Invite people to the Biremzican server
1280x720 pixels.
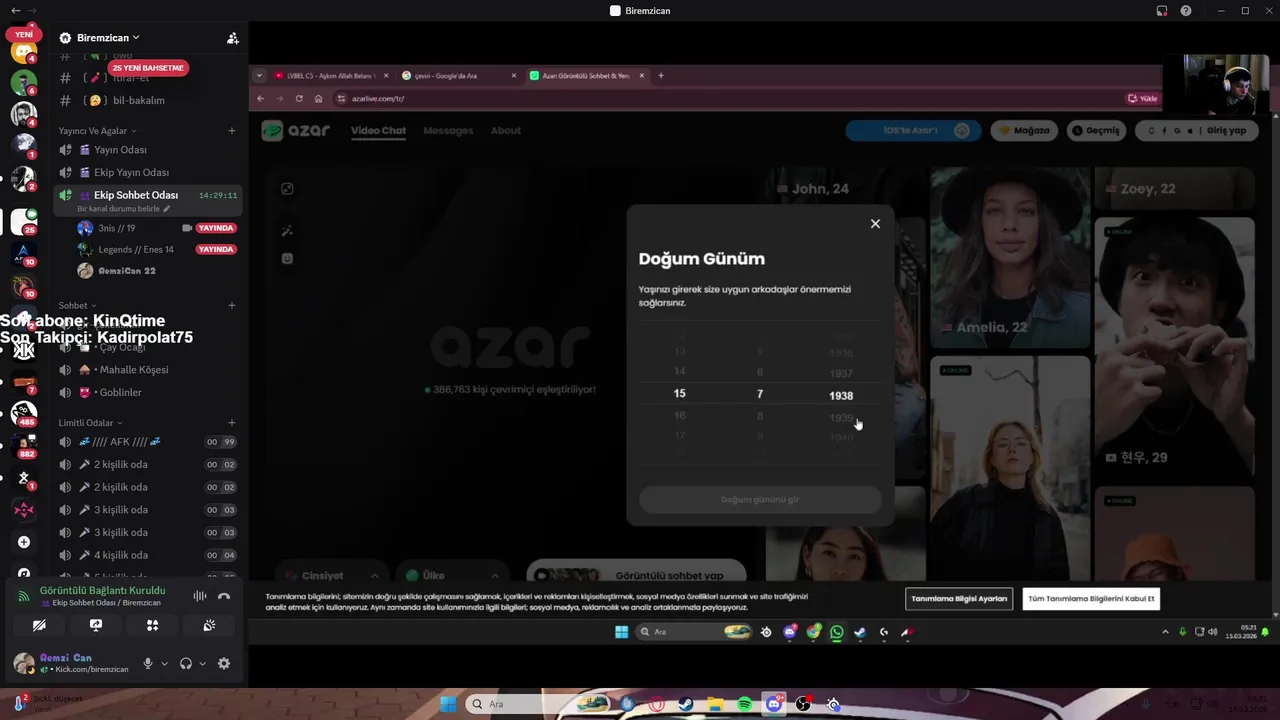[x=233, y=38]
